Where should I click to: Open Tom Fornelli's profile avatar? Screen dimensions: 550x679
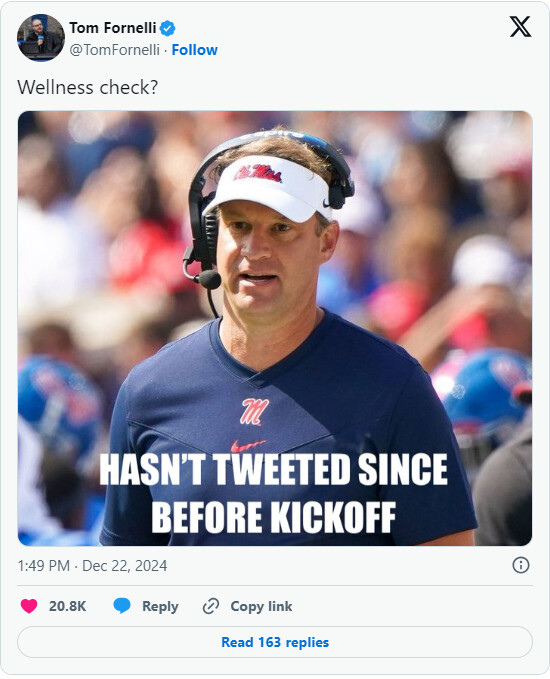coord(41,38)
